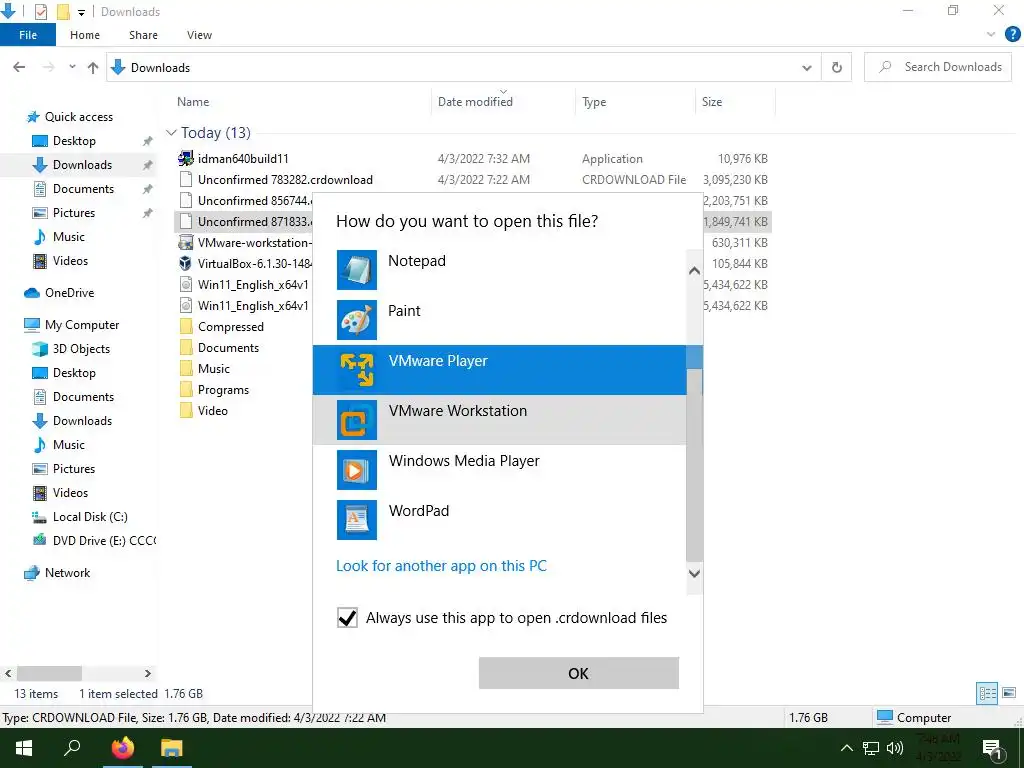The image size is (1024, 768).
Task: Click the idman640build11 file icon
Action: 186,158
